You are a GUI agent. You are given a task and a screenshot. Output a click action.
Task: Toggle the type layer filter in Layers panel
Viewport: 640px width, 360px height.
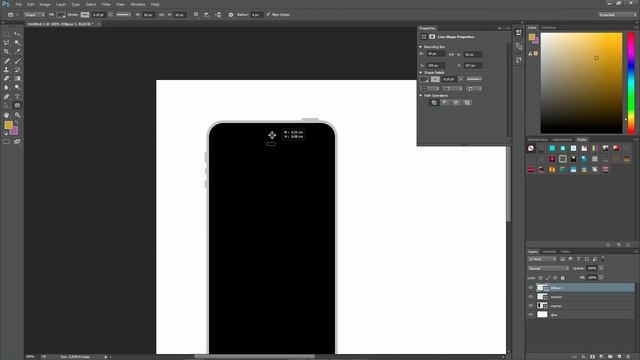coord(579,259)
